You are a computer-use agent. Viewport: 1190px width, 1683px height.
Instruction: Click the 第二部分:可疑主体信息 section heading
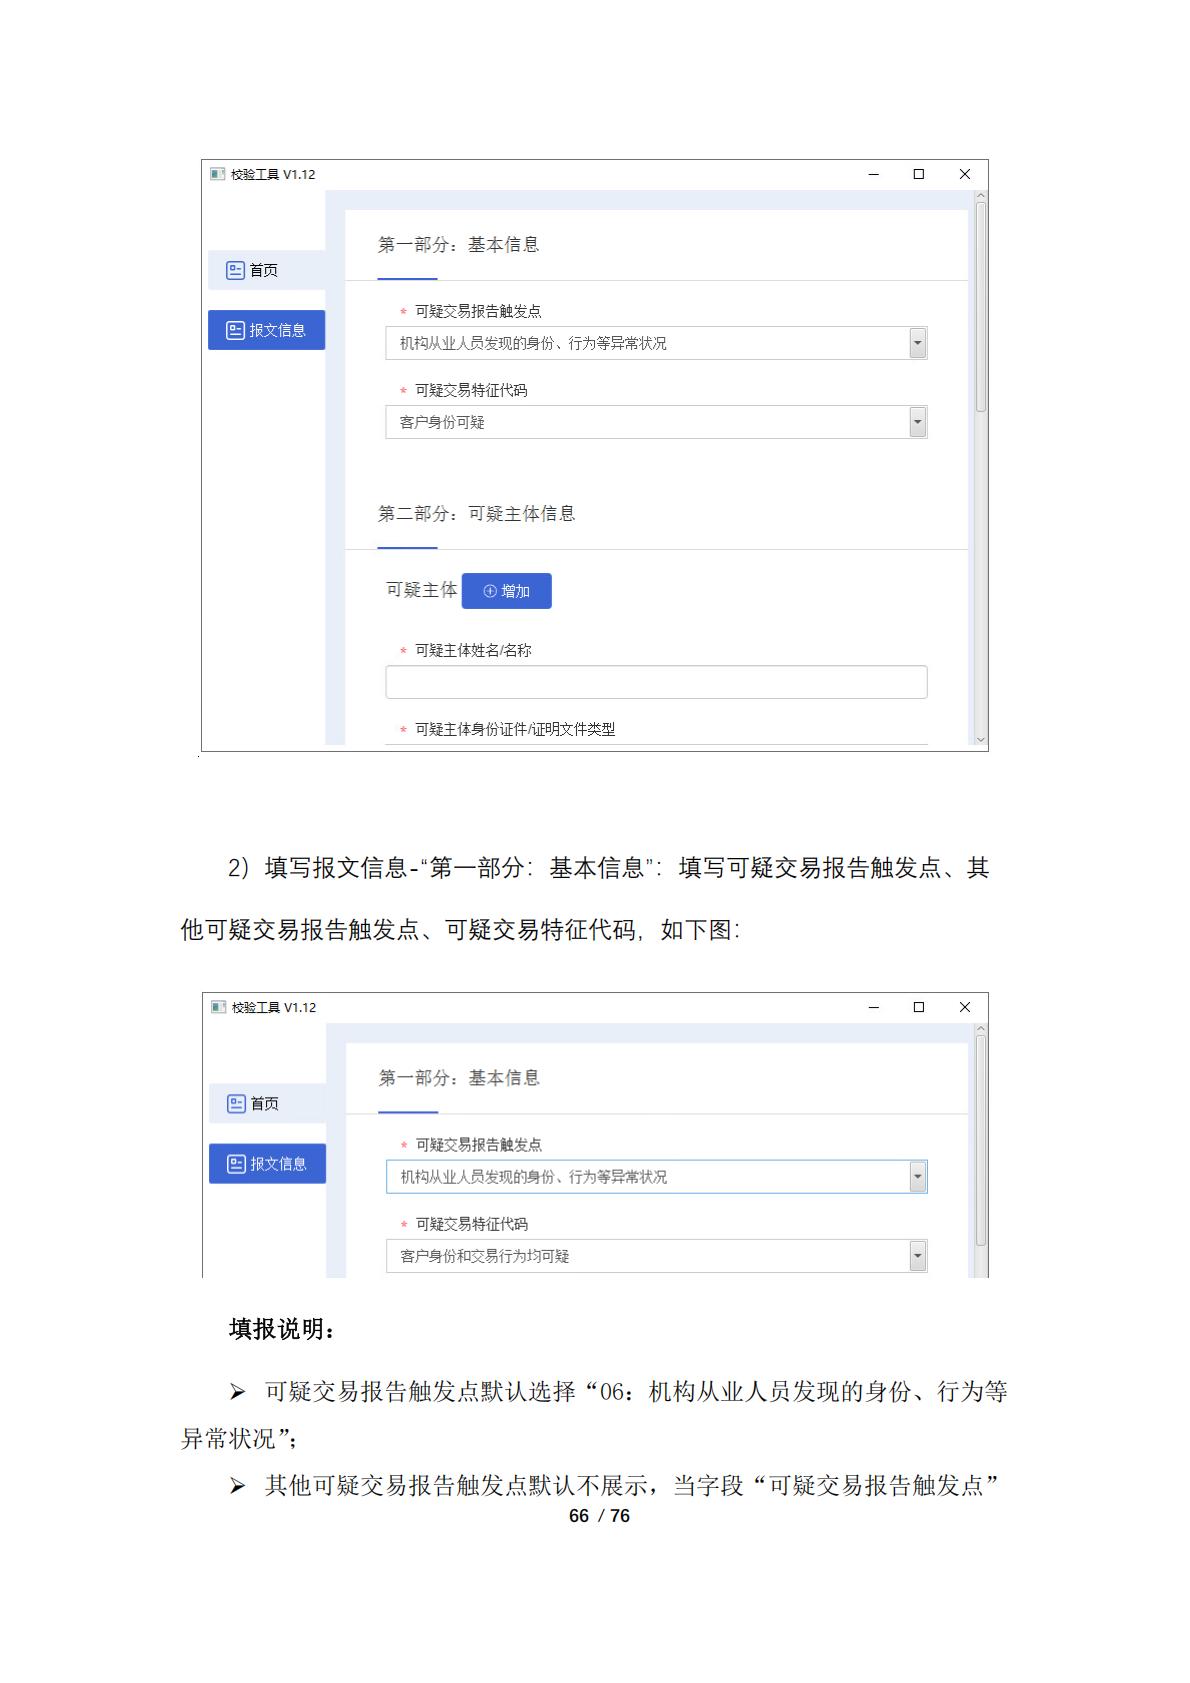point(476,514)
